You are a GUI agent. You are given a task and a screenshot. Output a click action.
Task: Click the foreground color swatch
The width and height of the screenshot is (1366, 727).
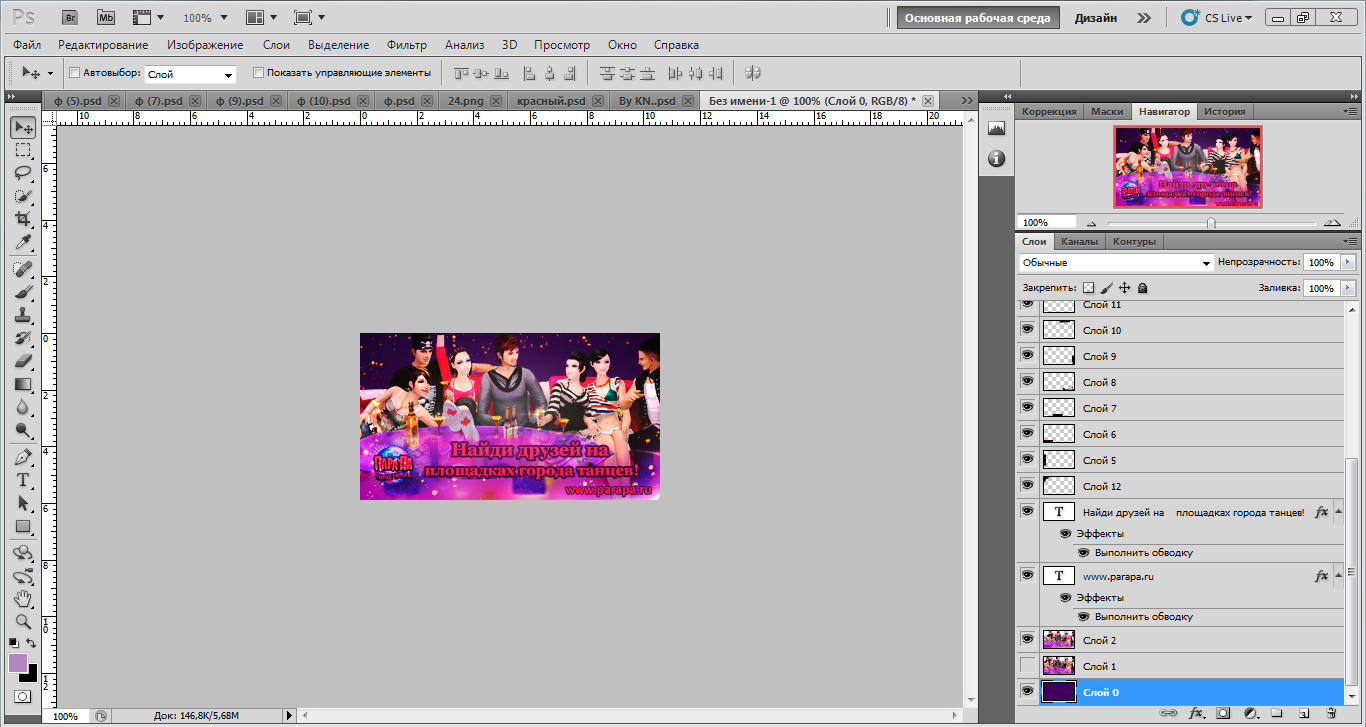pyautogui.click(x=18, y=663)
